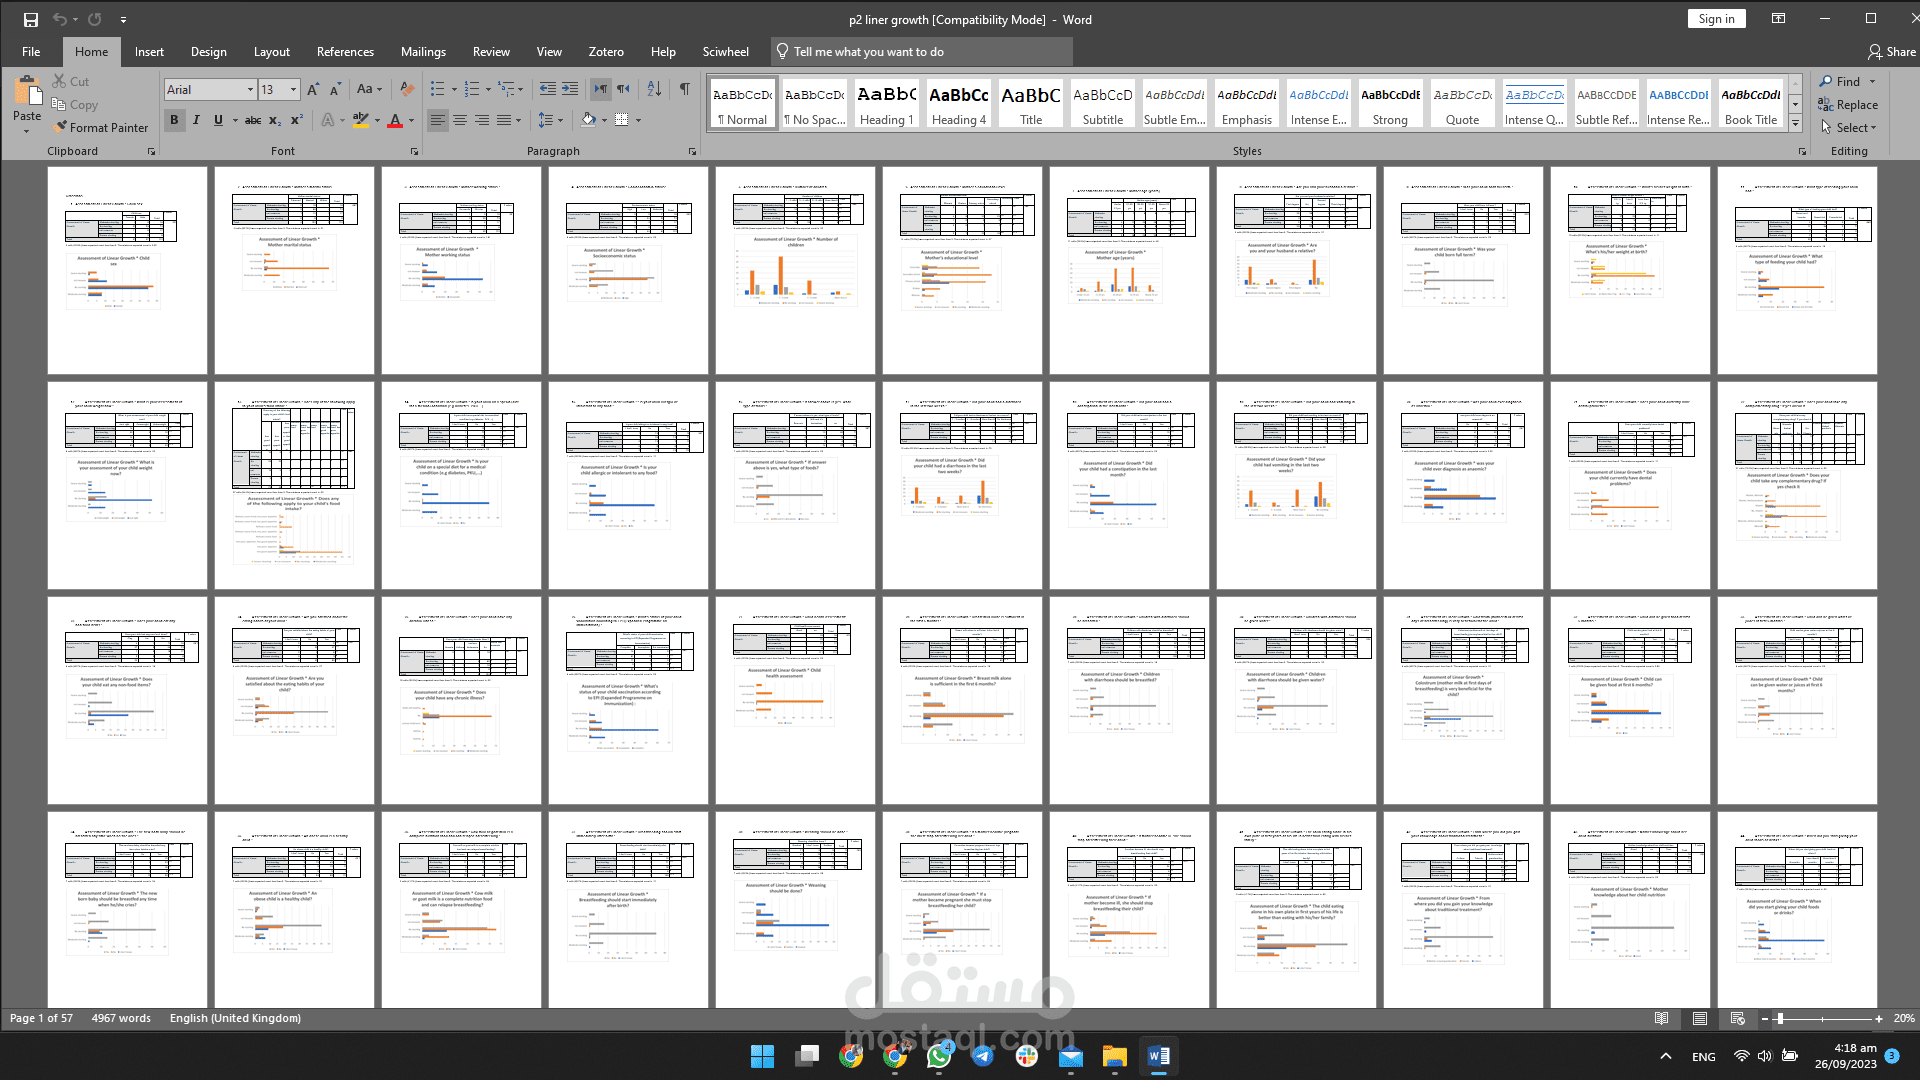
Task: Undo the last action
Action: click(60, 19)
